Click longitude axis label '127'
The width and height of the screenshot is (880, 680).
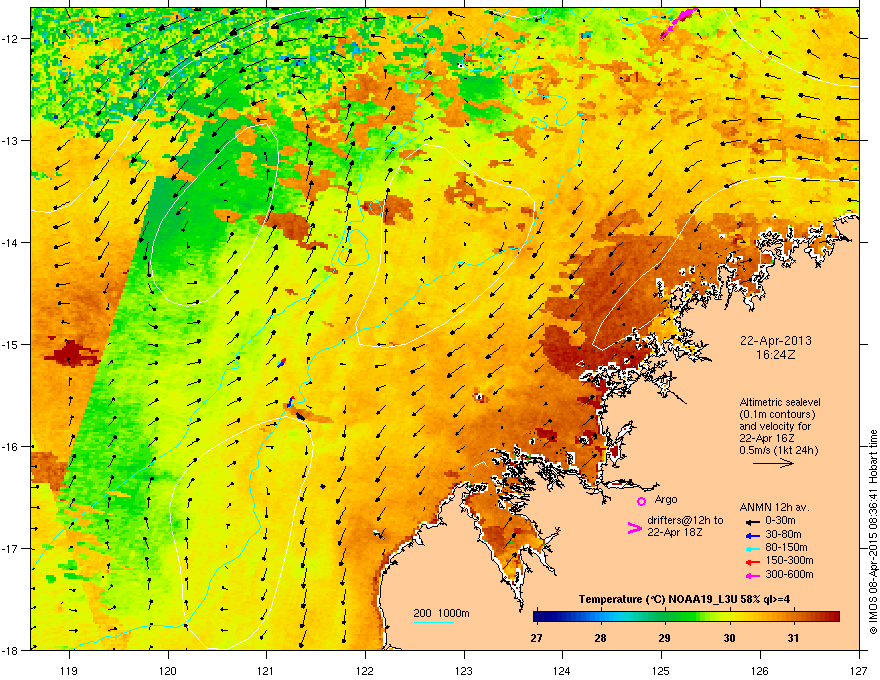click(x=859, y=671)
